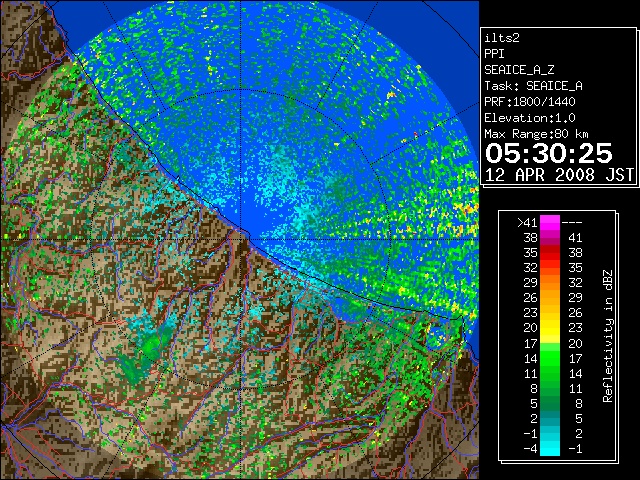Viewport: 640px width, 480px height.
Task: Click the '-4' legend label
Action: 530,448
